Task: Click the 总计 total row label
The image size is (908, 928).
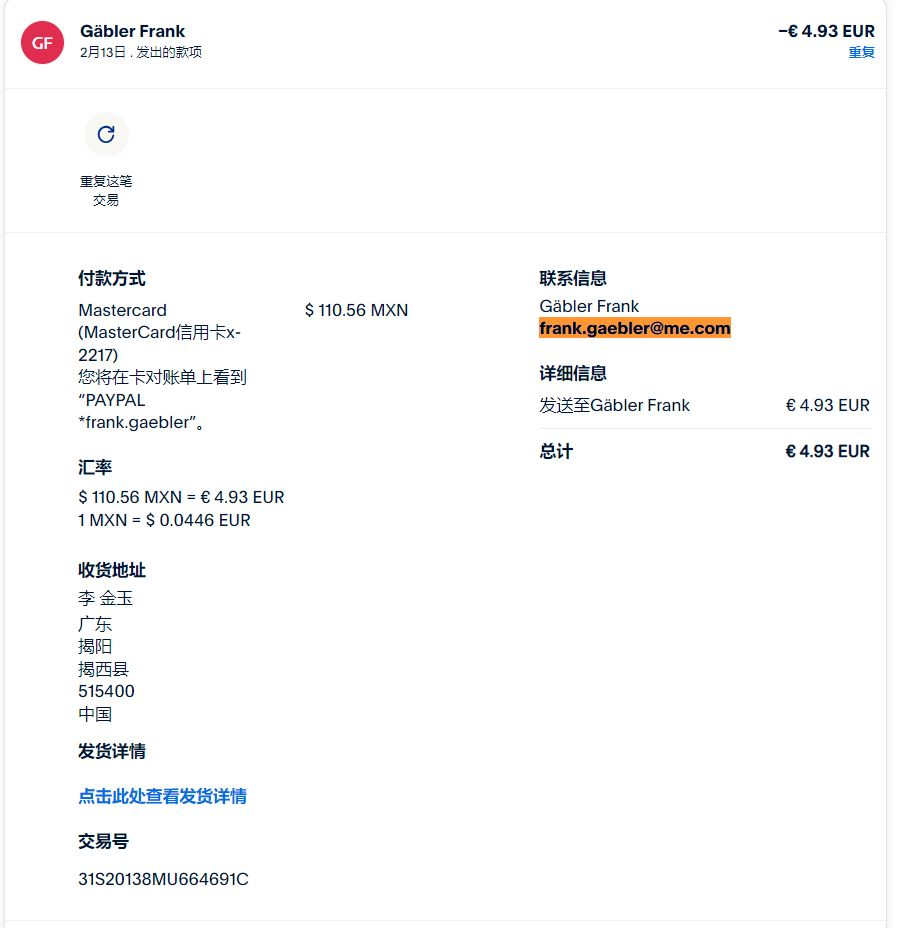Action: coord(556,451)
